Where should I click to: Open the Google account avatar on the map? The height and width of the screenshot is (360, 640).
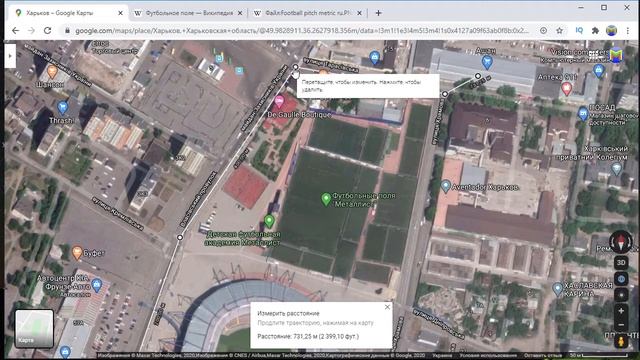(x=616, y=55)
